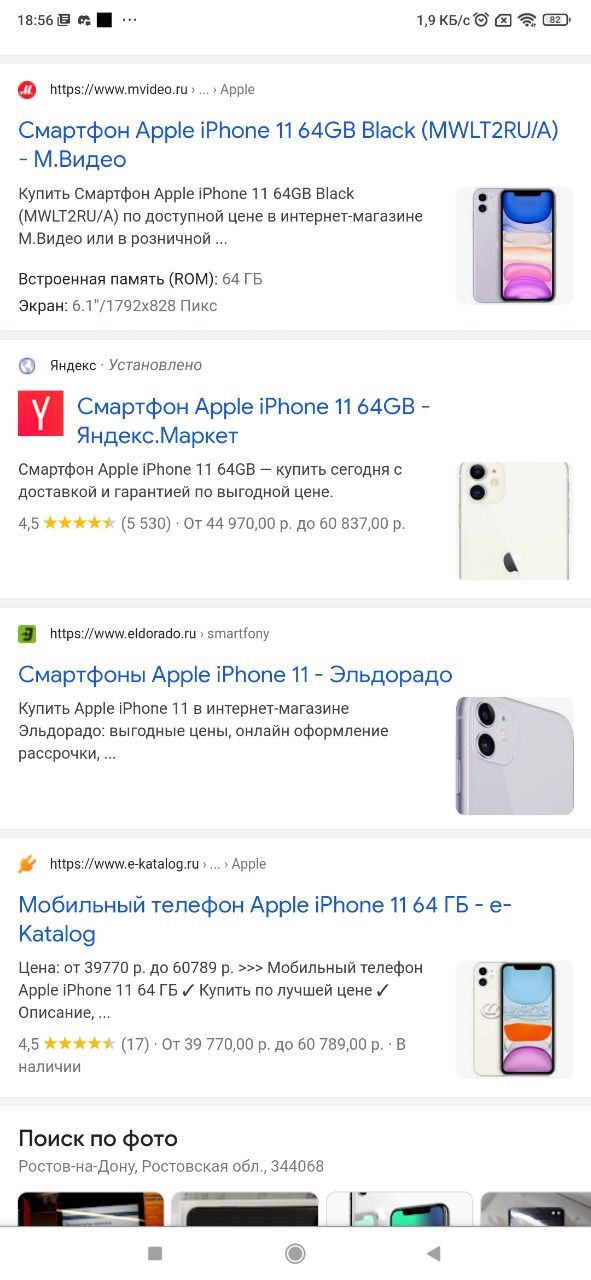The image size is (591, 1280).
Task: Tap the Yandex globe favicon
Action: click(27, 365)
